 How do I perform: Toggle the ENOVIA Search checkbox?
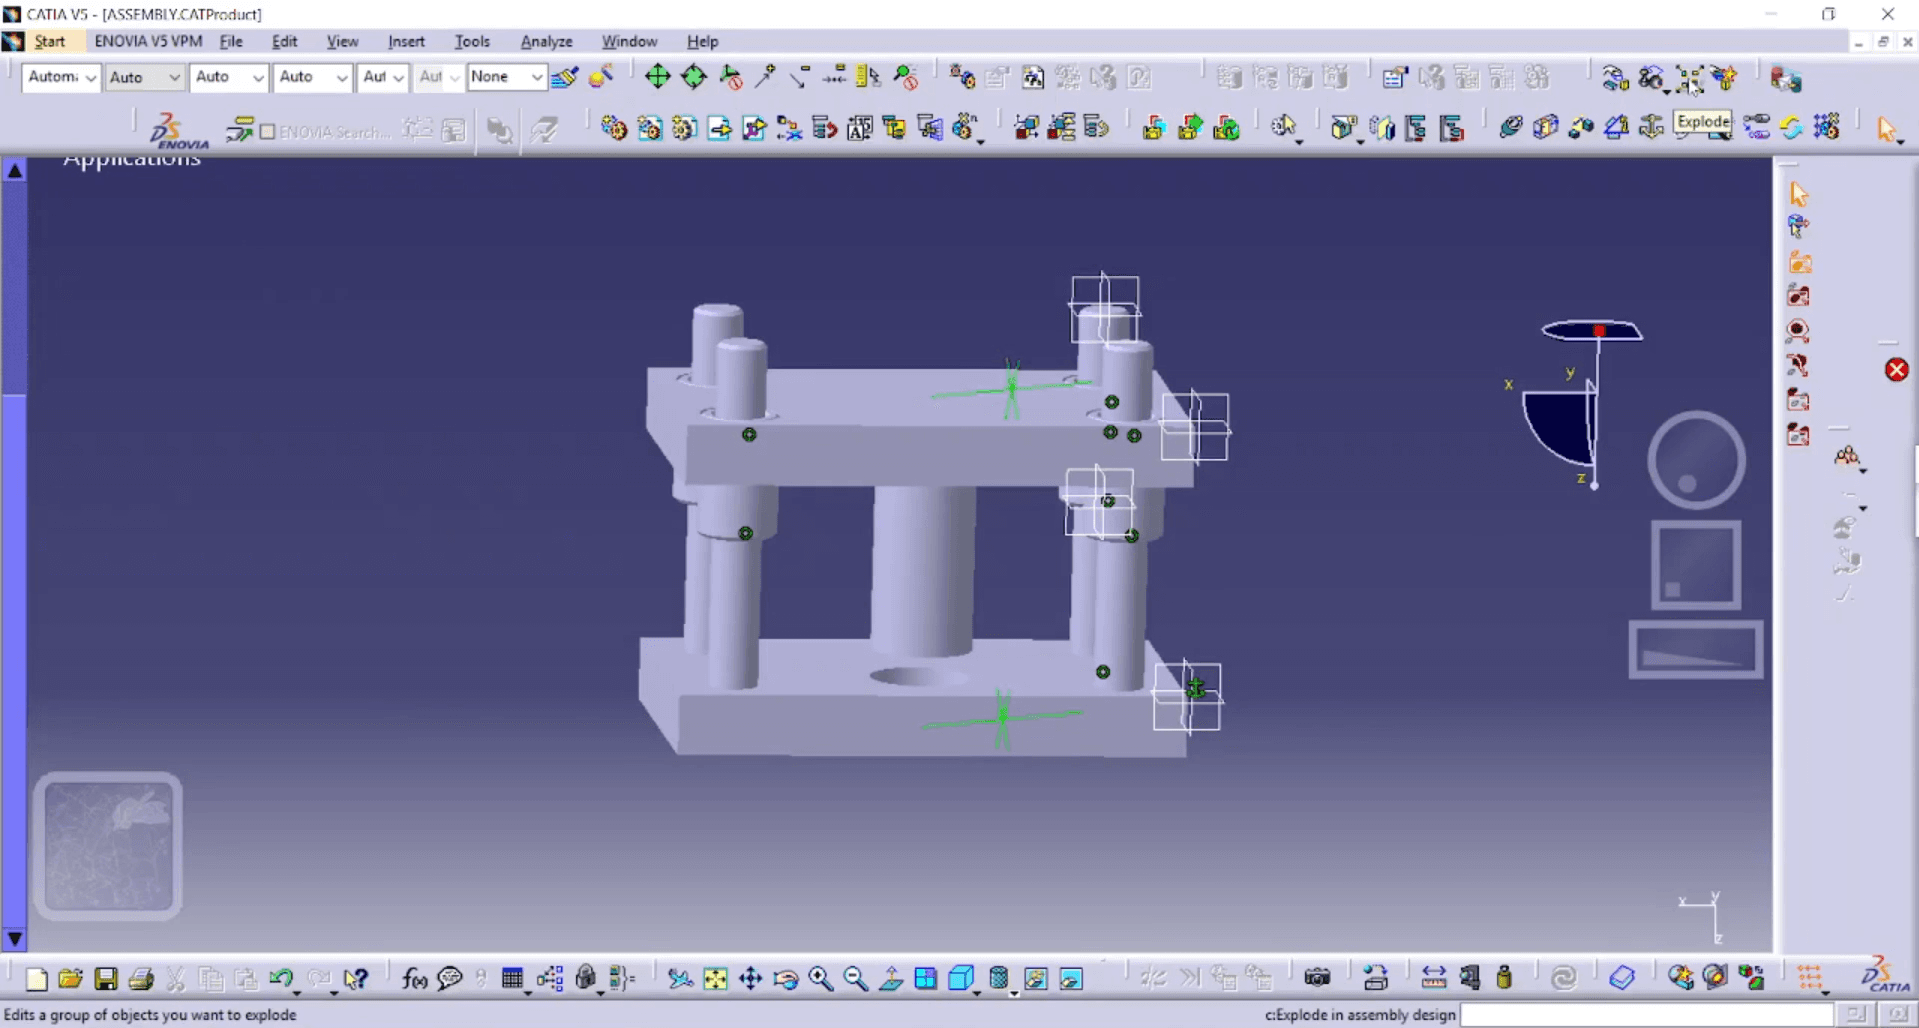click(267, 131)
